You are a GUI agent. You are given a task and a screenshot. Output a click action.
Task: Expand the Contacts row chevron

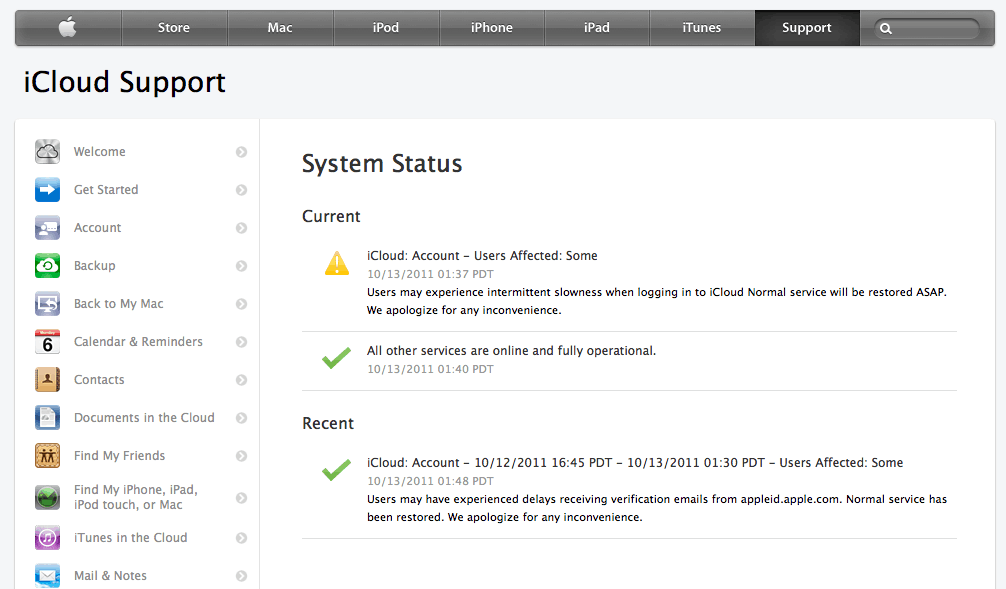241,380
